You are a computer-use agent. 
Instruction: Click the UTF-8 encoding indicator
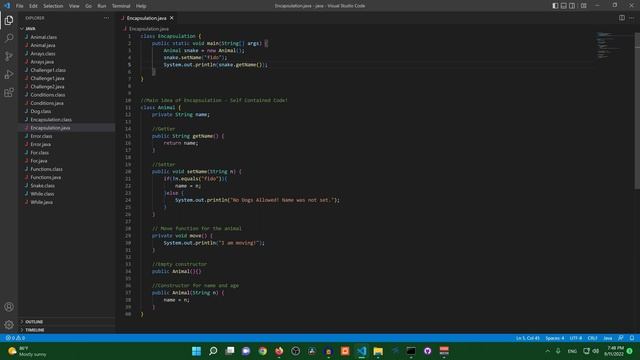(x=576, y=338)
